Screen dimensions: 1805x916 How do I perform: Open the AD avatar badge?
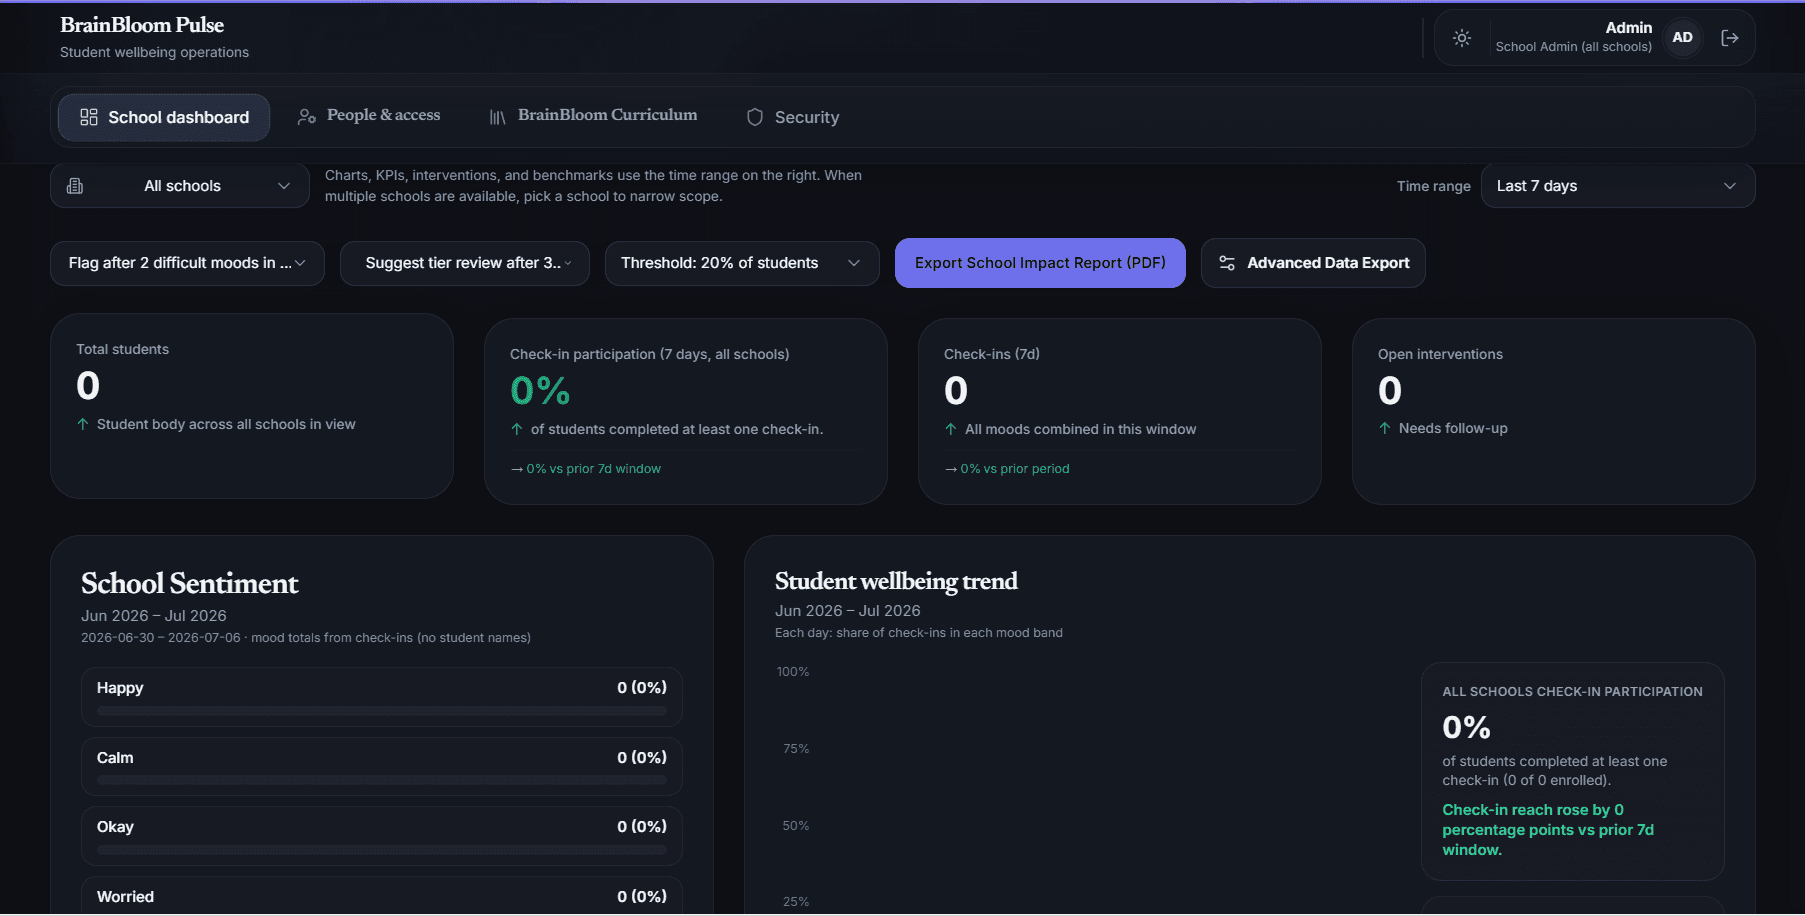(1682, 38)
